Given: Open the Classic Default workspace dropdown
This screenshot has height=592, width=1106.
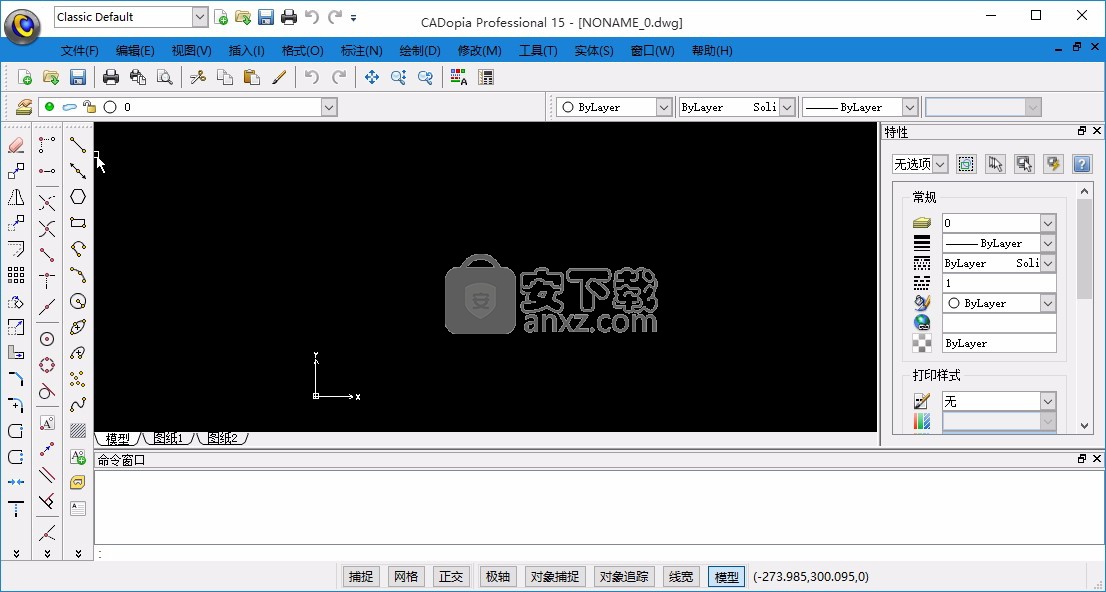Looking at the screenshot, I should 200,17.
